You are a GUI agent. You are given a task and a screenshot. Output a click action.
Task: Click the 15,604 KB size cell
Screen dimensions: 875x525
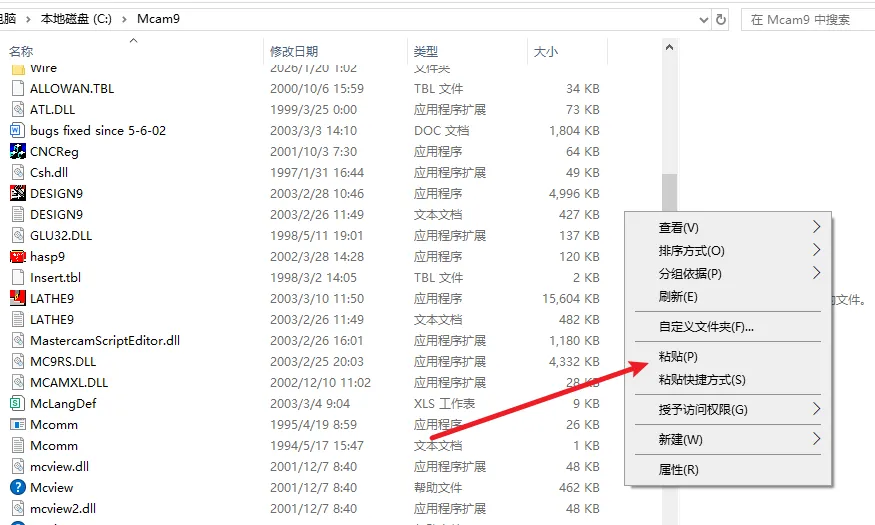pyautogui.click(x=571, y=298)
